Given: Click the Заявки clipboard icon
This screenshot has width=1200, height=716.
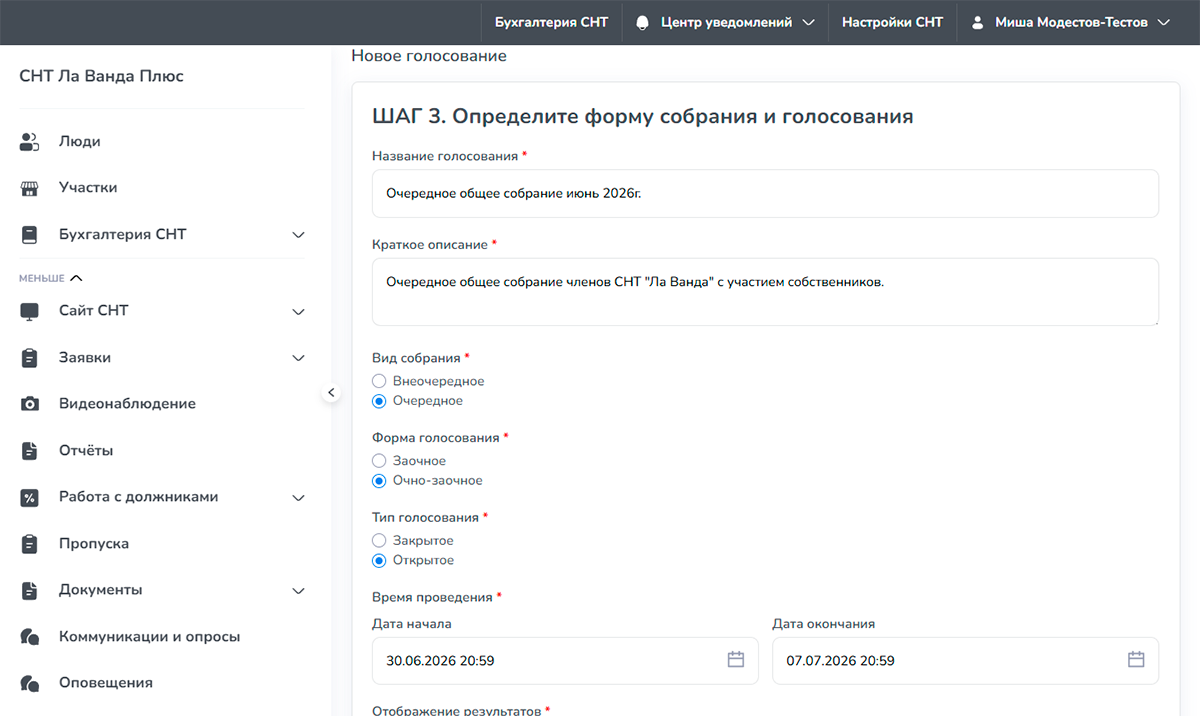Looking at the screenshot, I should pos(30,358).
